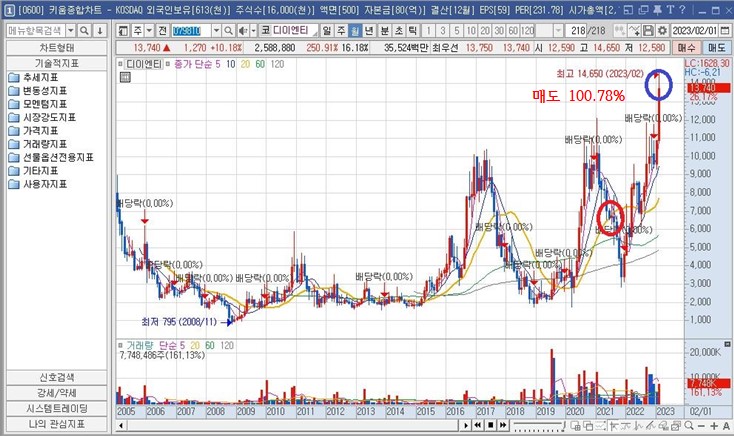Click the 120 interval button
Viewport: 734px width, 436px height.
pos(528,31)
